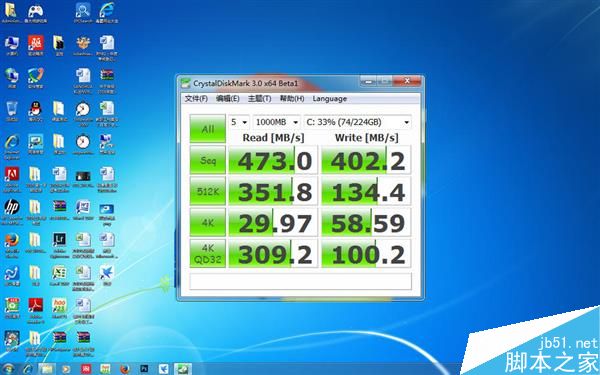Select the 4K QD32 read value 309.2

click(x=273, y=254)
